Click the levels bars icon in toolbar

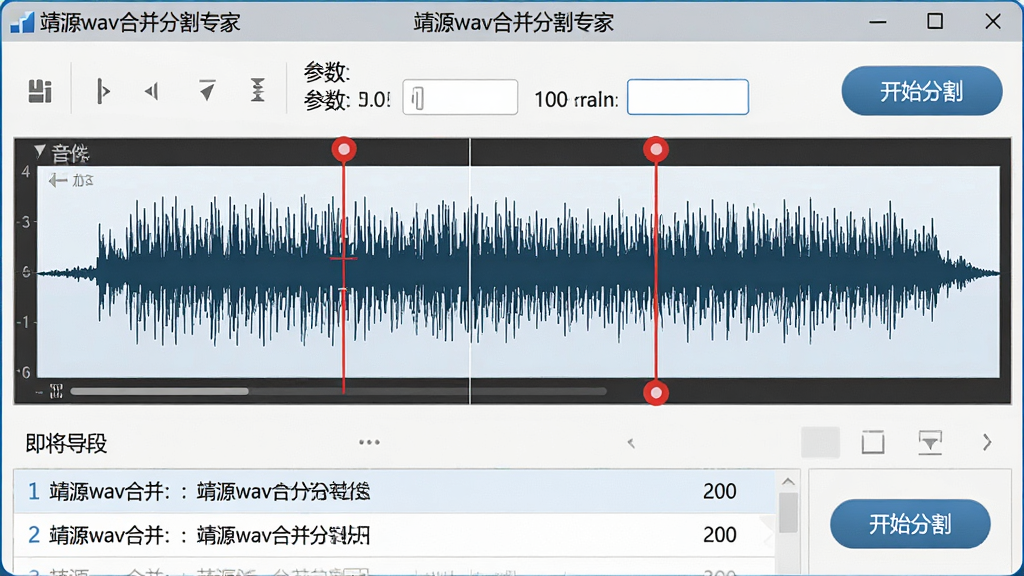click(40, 91)
